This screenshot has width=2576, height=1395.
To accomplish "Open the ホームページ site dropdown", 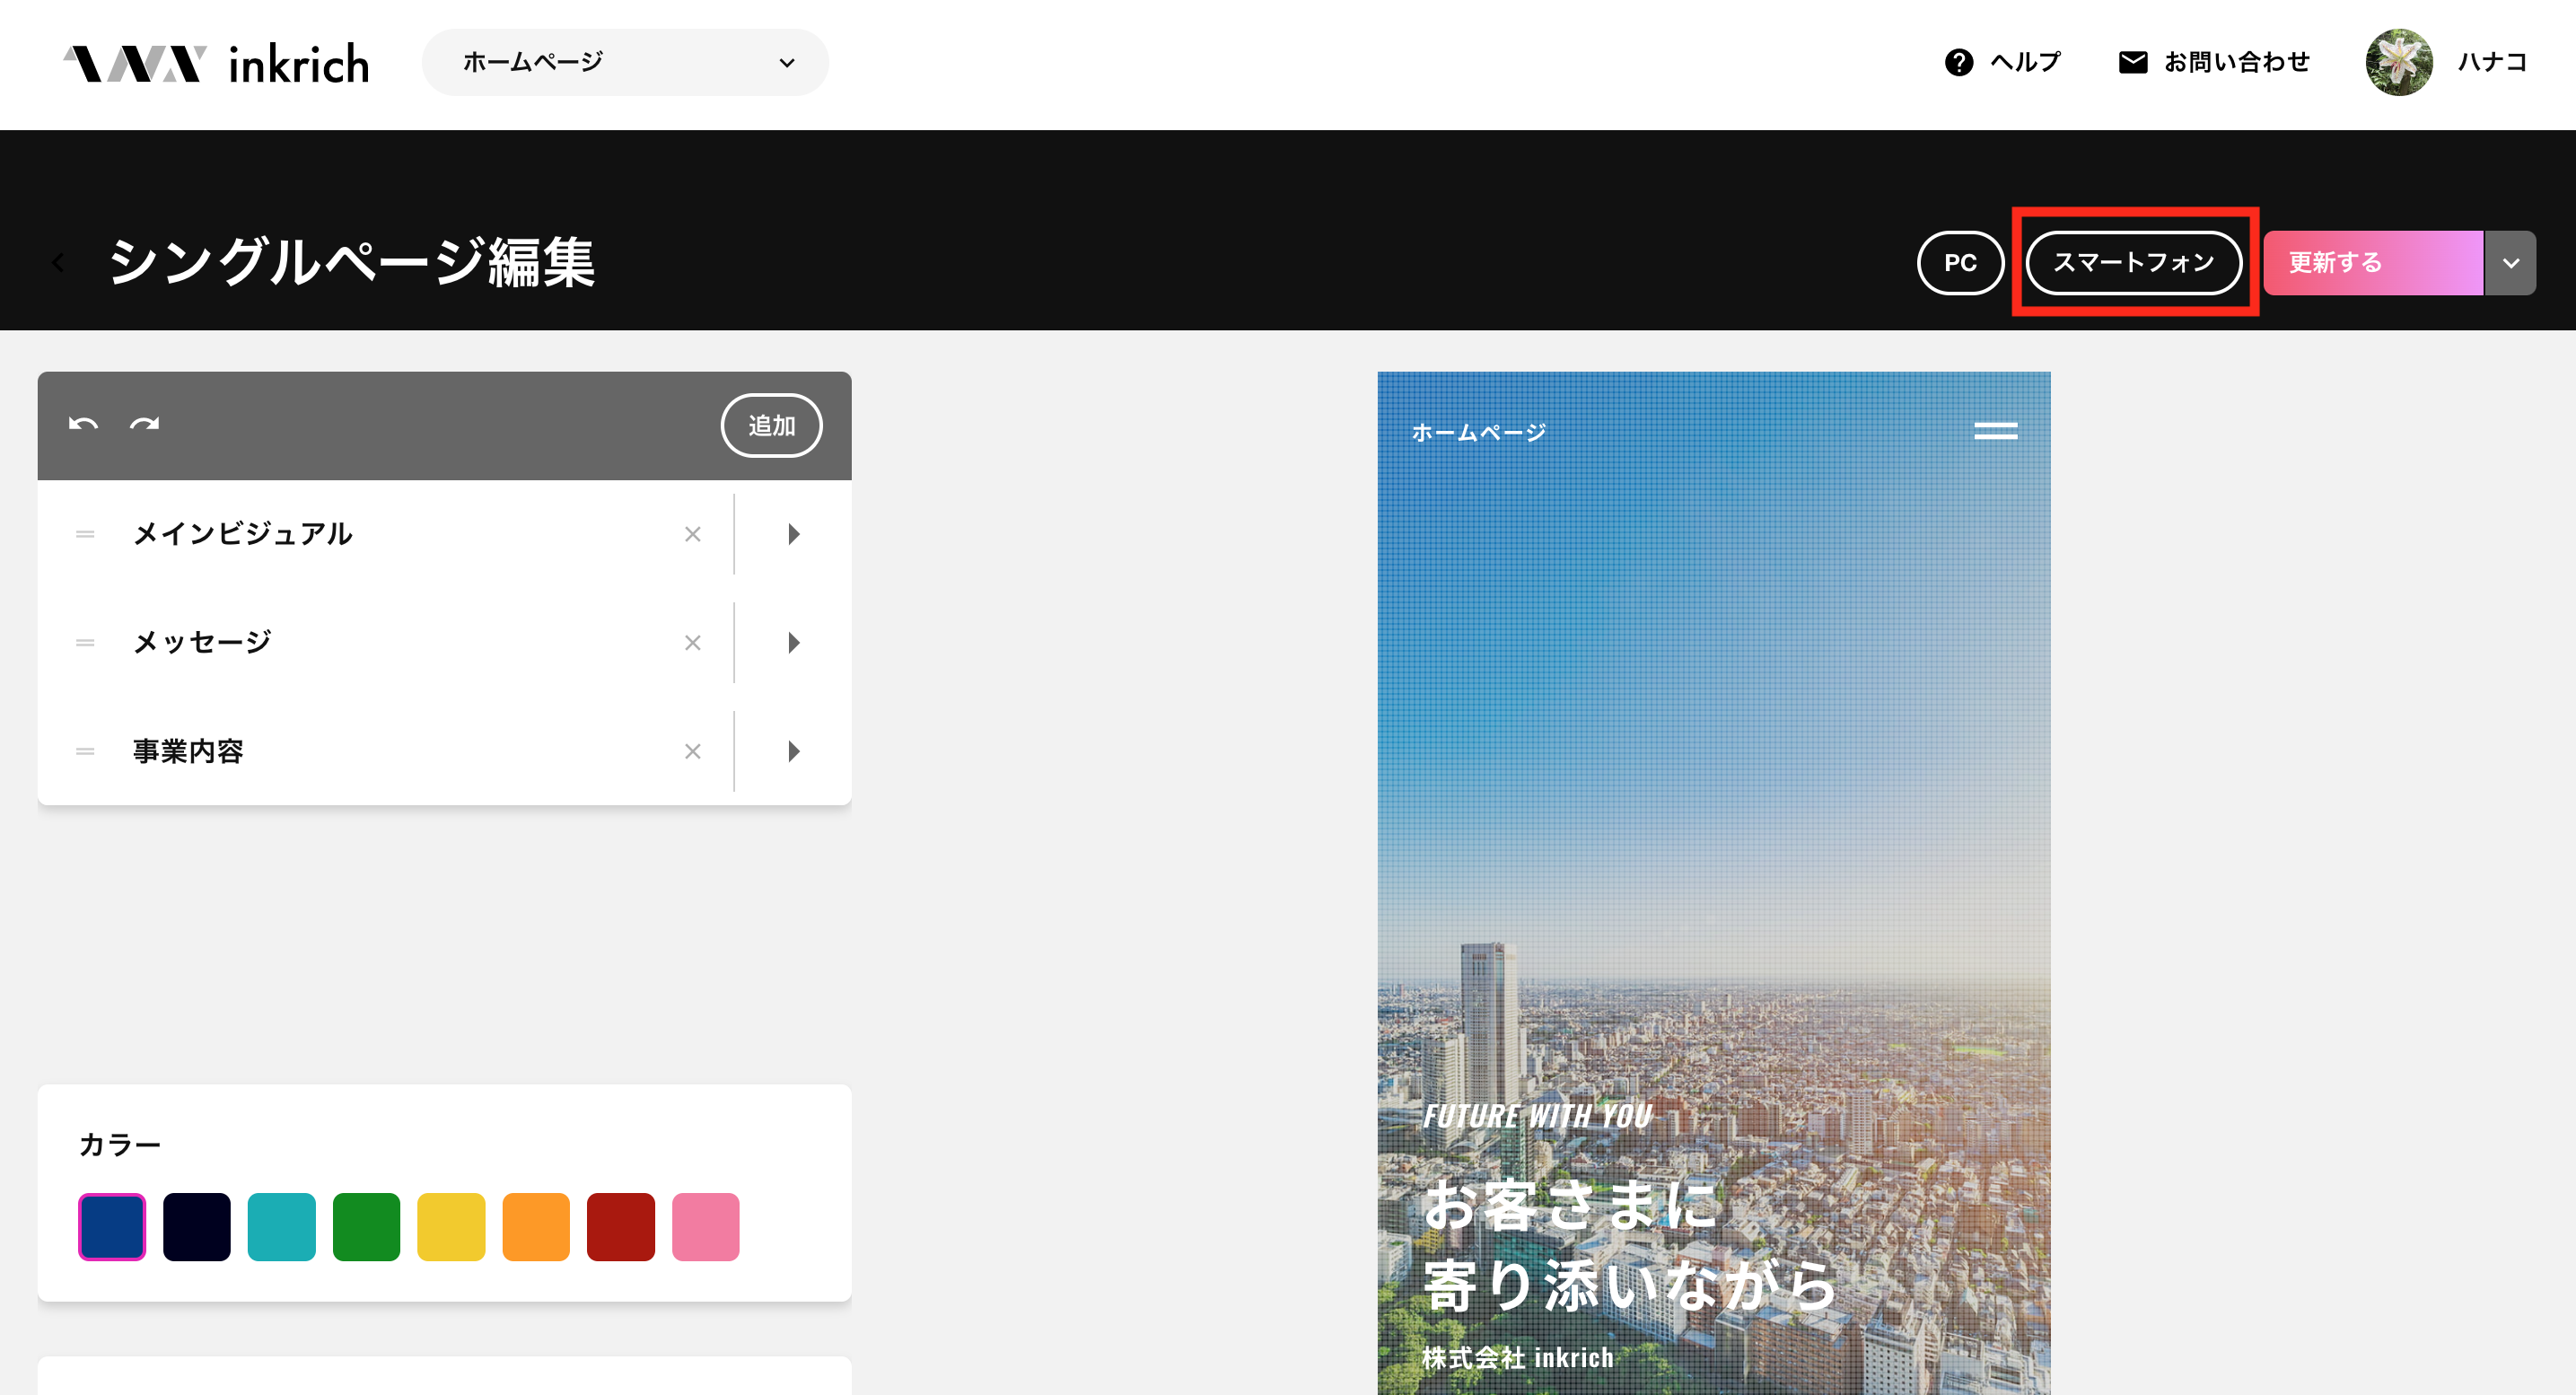I will pyautogui.click(x=625, y=62).
